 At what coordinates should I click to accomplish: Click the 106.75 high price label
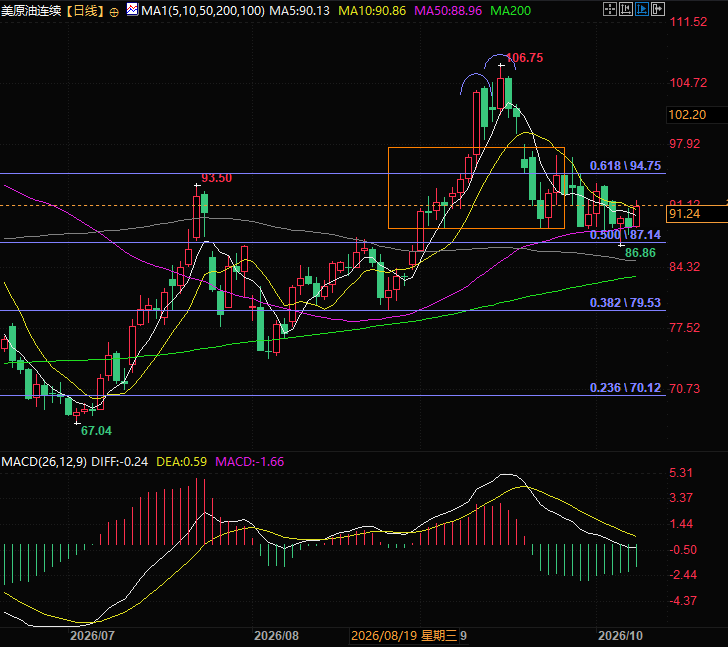point(524,58)
